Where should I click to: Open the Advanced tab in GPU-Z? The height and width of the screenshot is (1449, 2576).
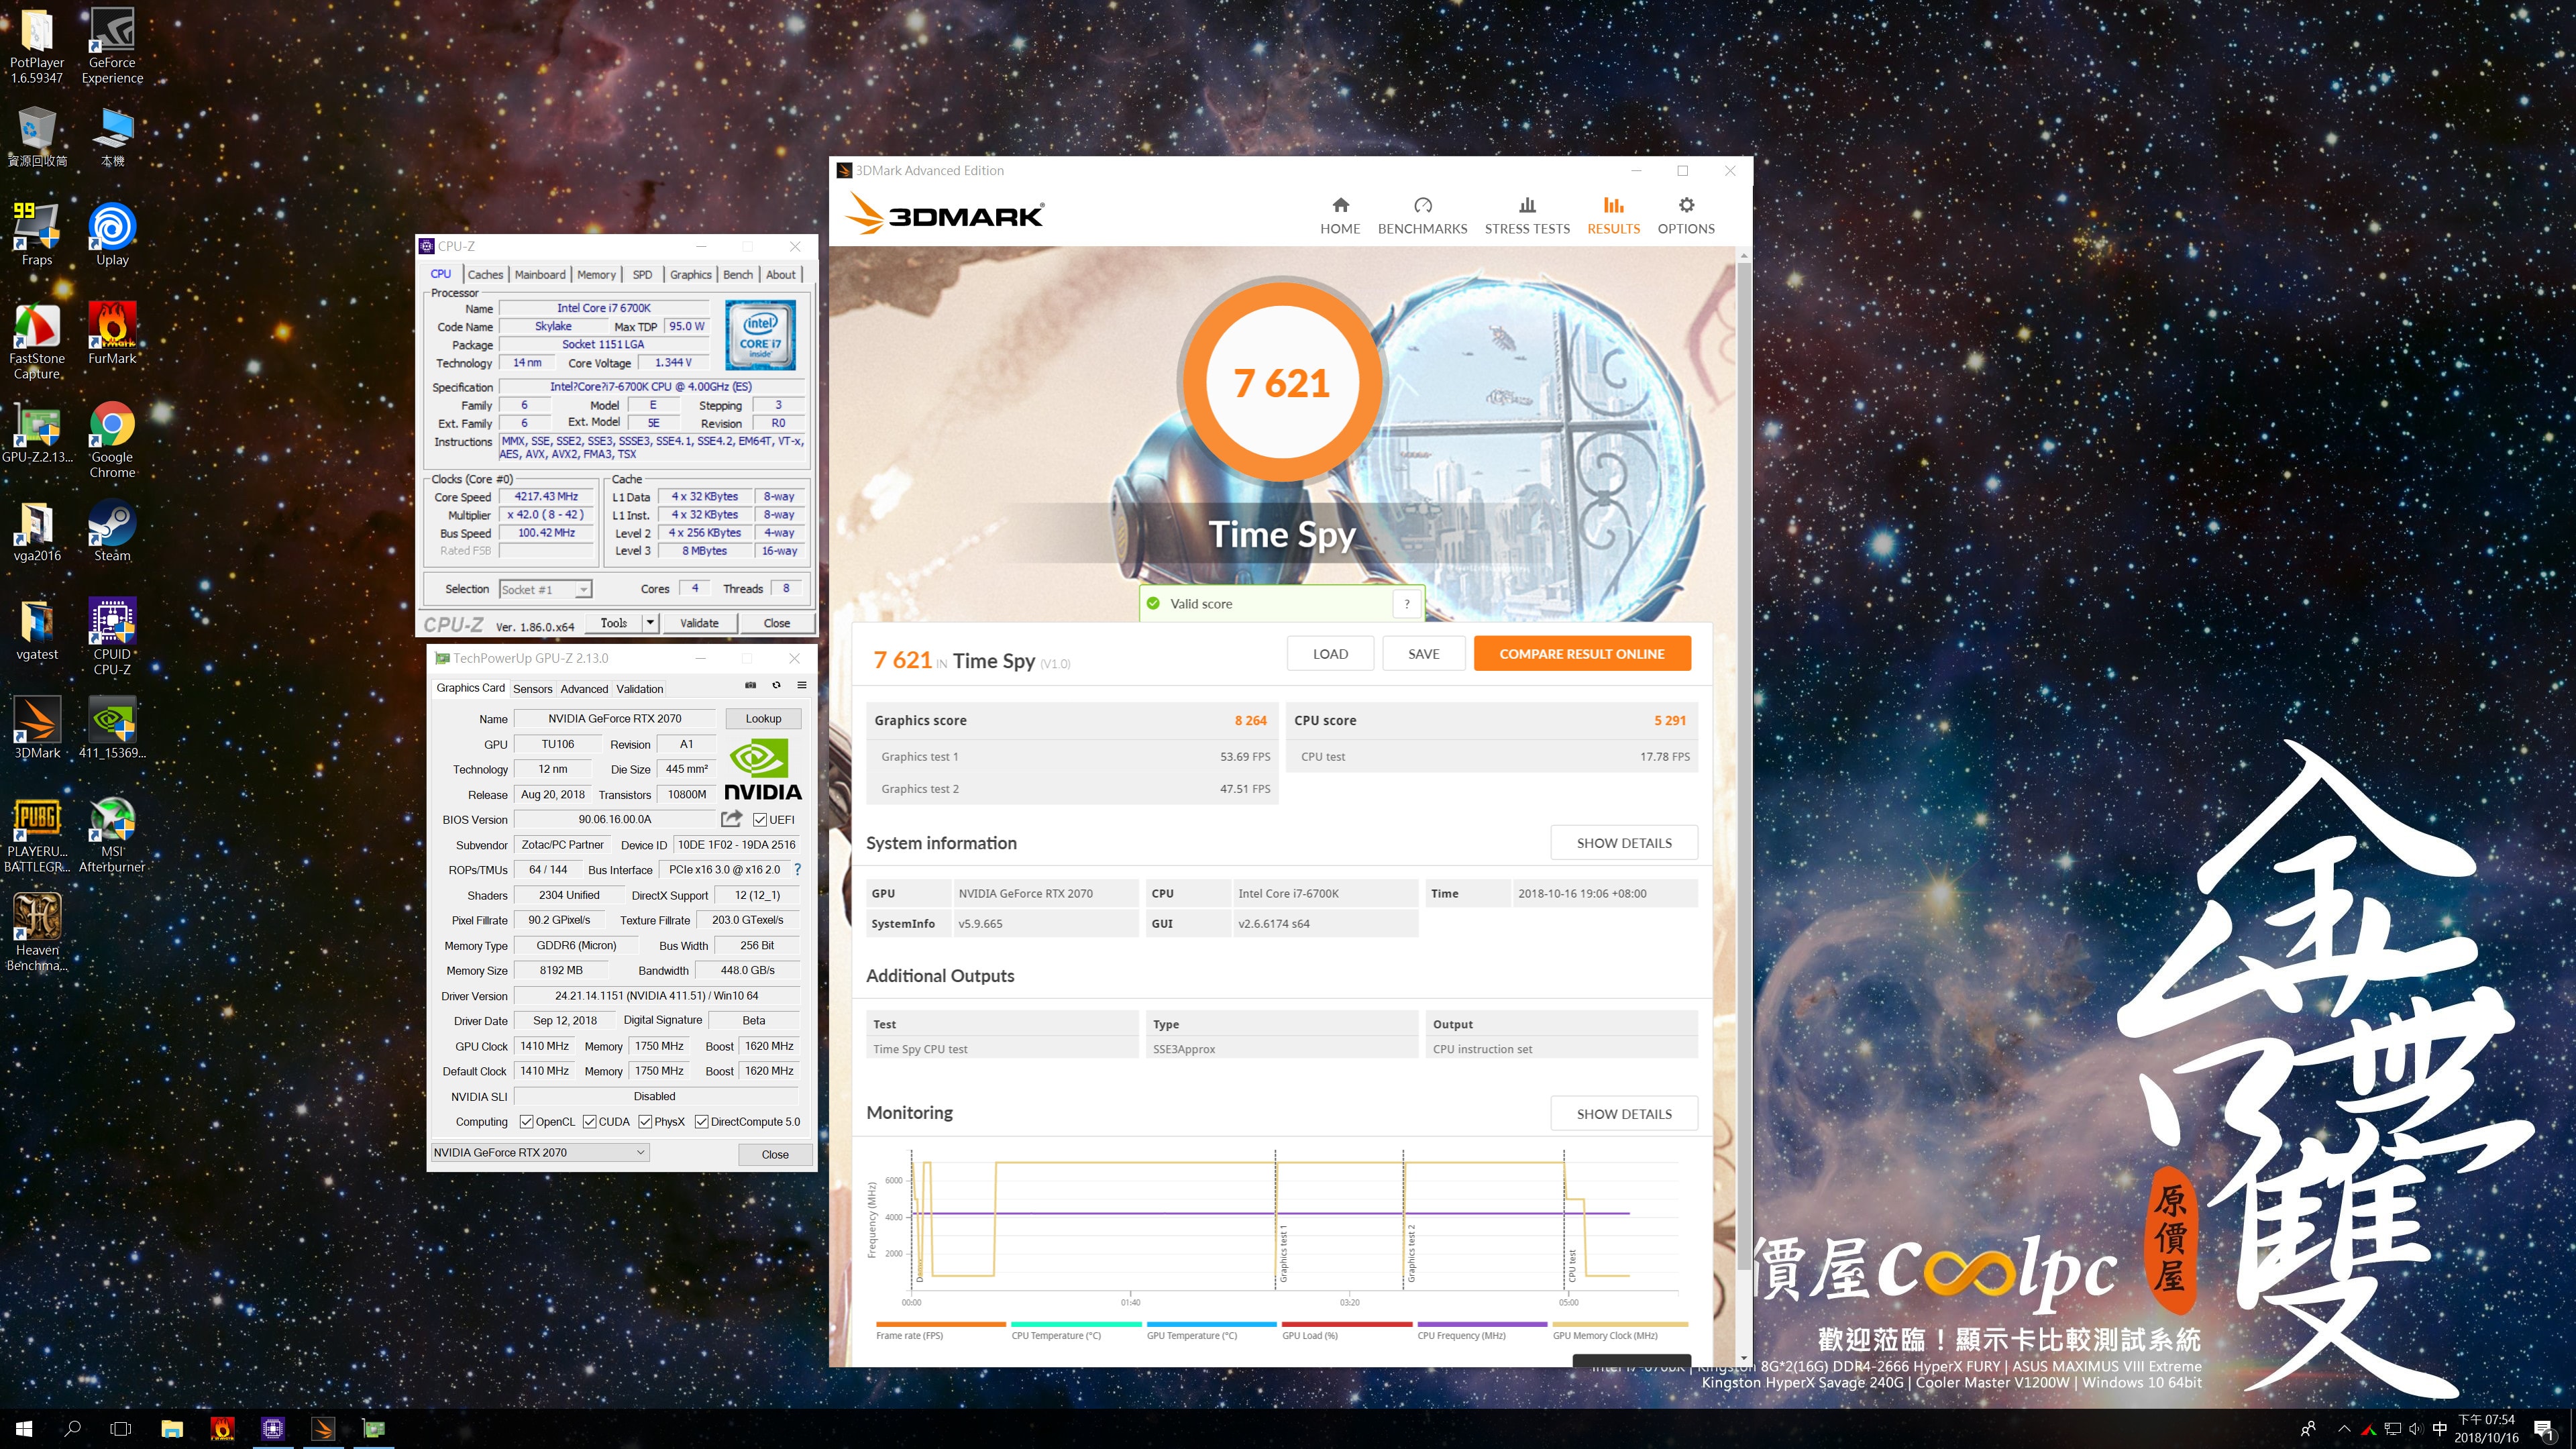tap(584, 689)
